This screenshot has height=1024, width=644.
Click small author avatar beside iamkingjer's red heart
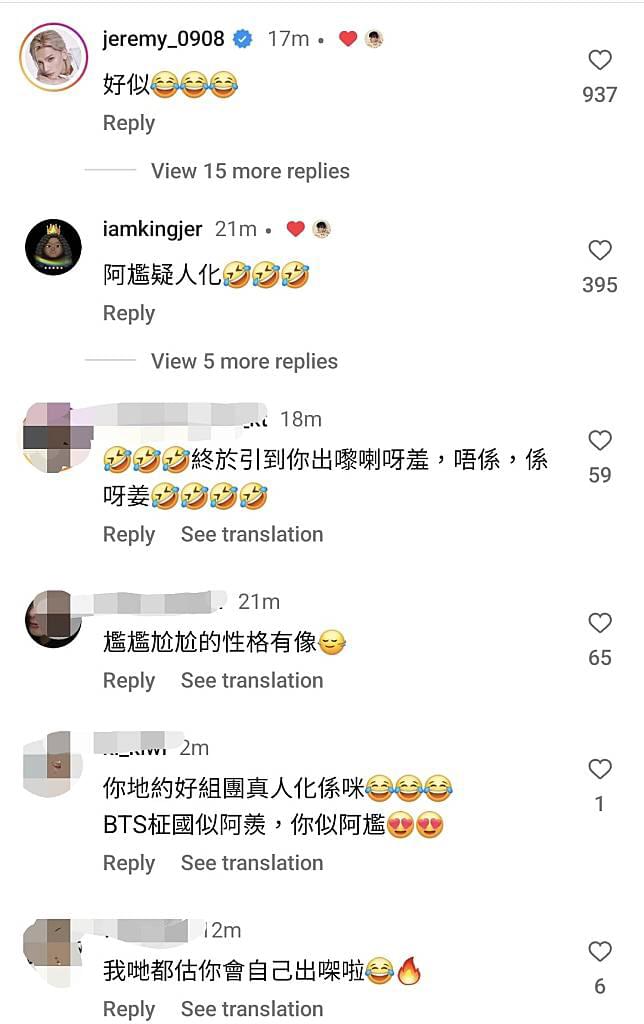click(321, 229)
